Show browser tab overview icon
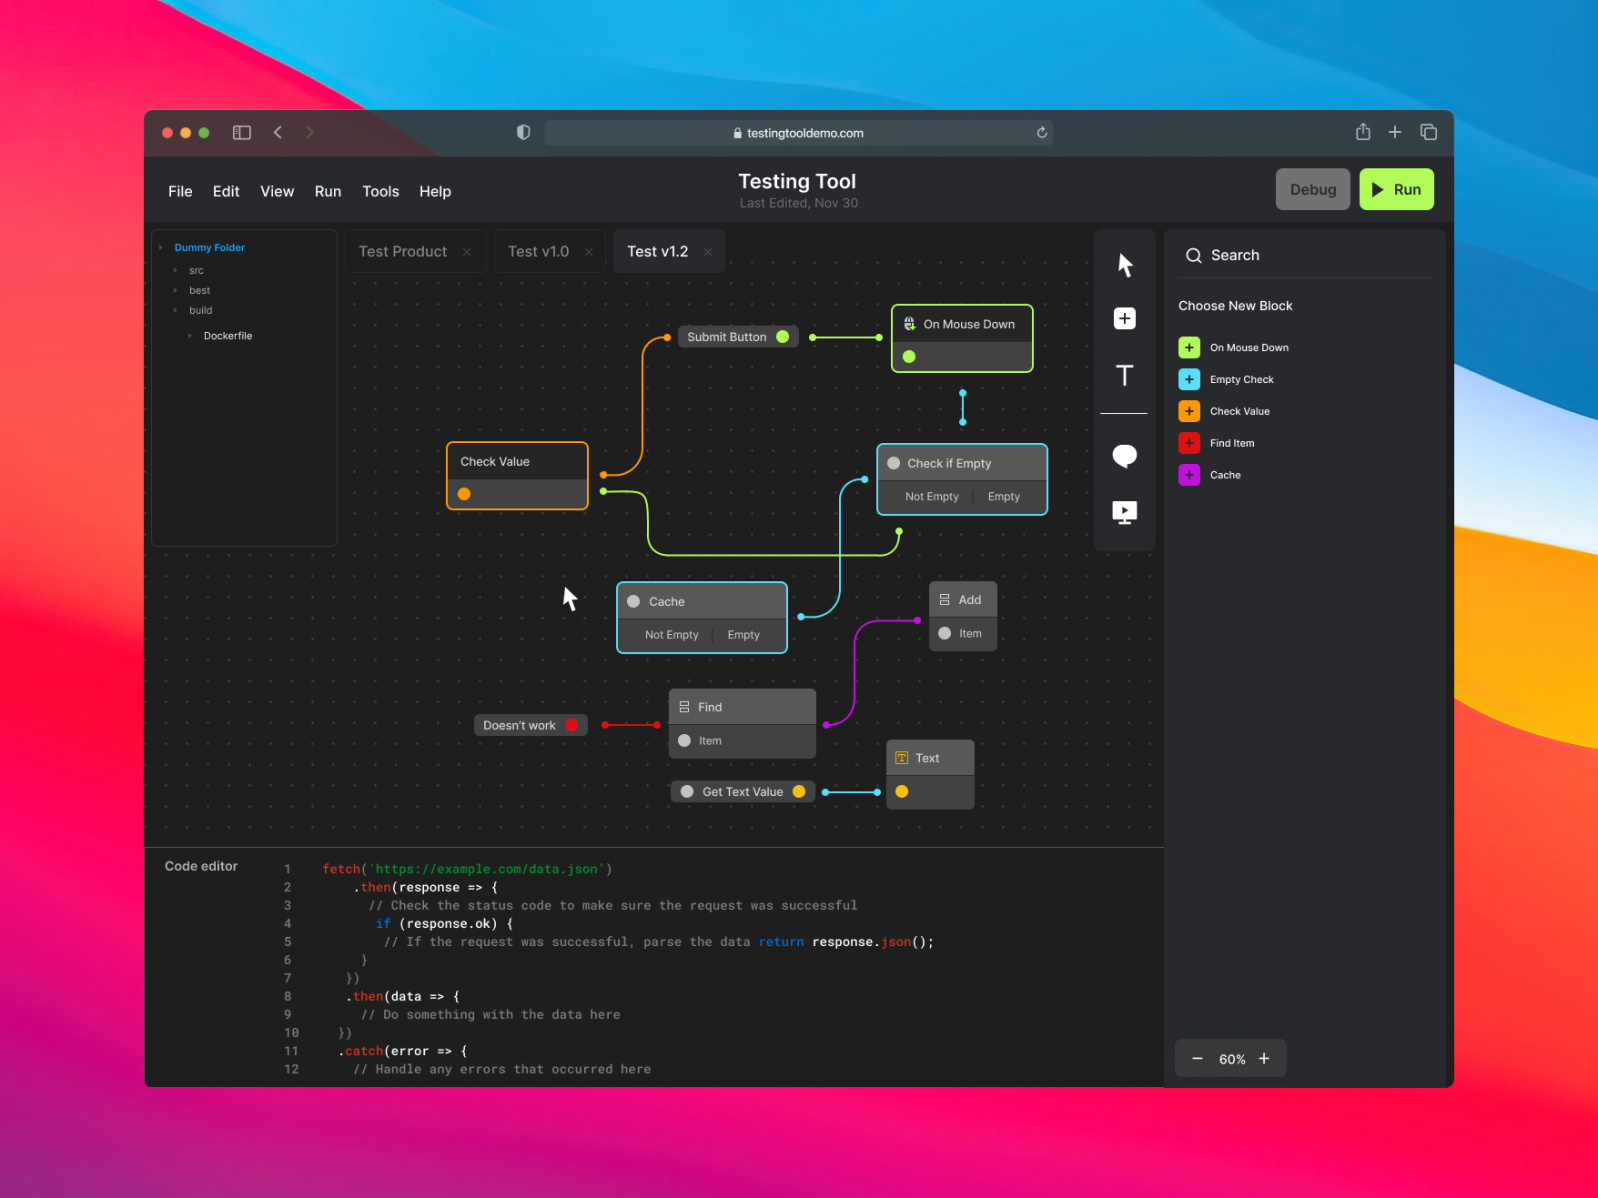Viewport: 1598px width, 1198px height. (x=1429, y=132)
